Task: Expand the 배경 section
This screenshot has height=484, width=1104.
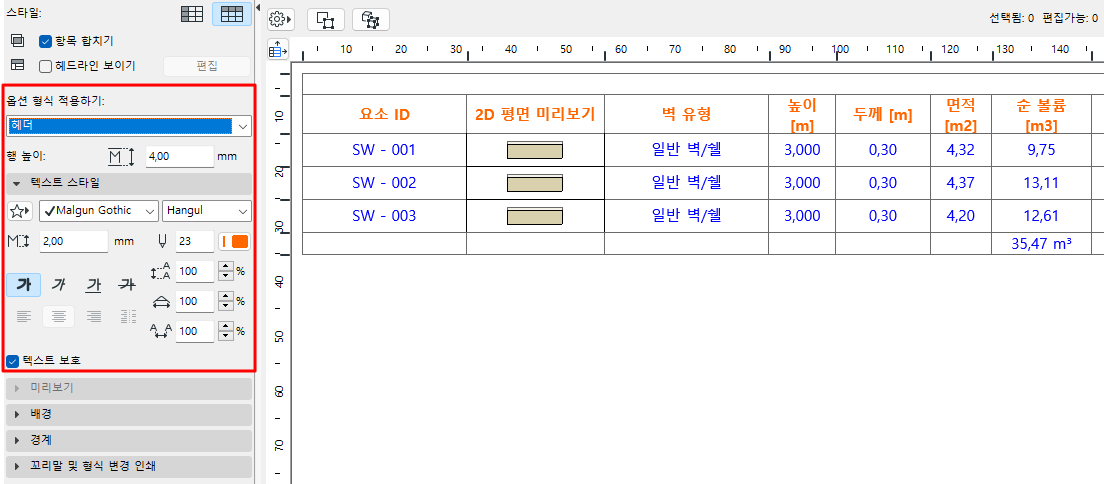Action: [x=129, y=414]
